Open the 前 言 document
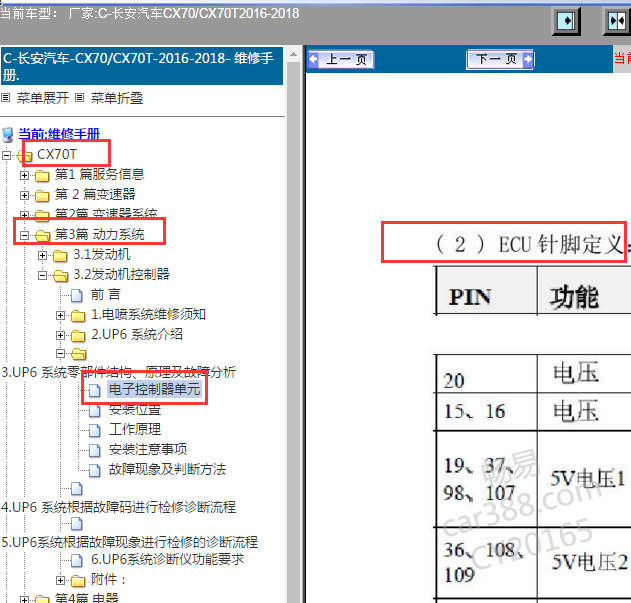Screen dimensions: 631x603 point(105,294)
